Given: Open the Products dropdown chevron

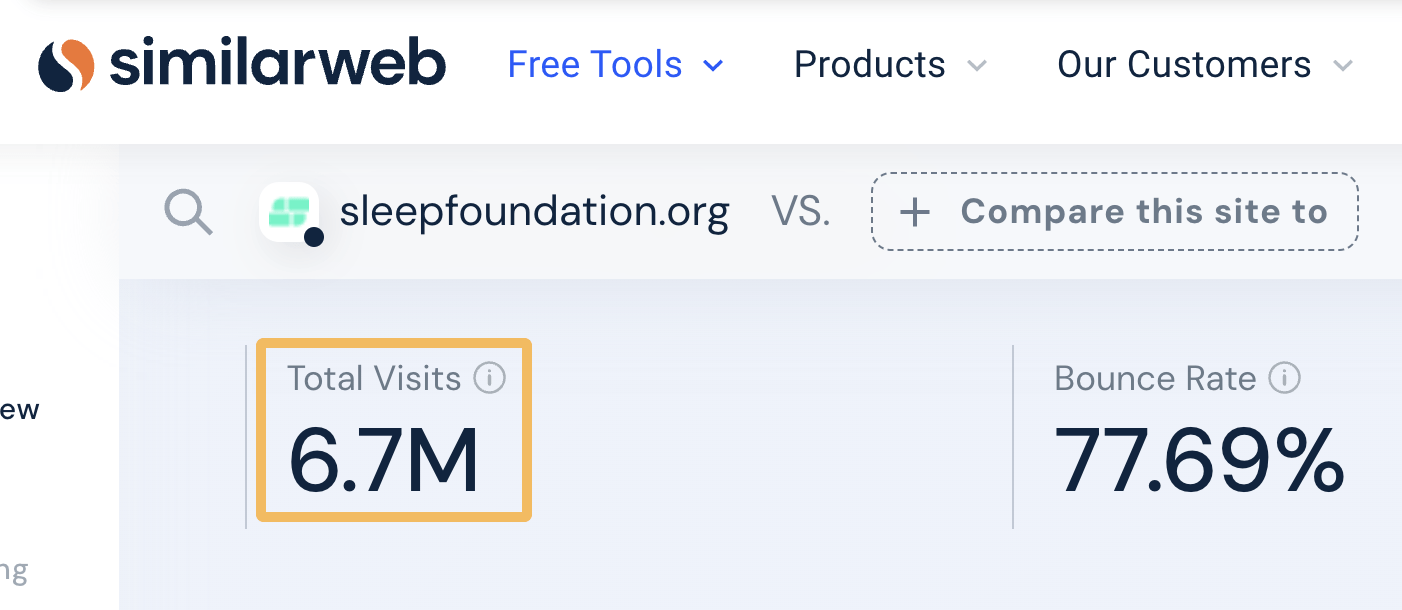Looking at the screenshot, I should pos(977,66).
